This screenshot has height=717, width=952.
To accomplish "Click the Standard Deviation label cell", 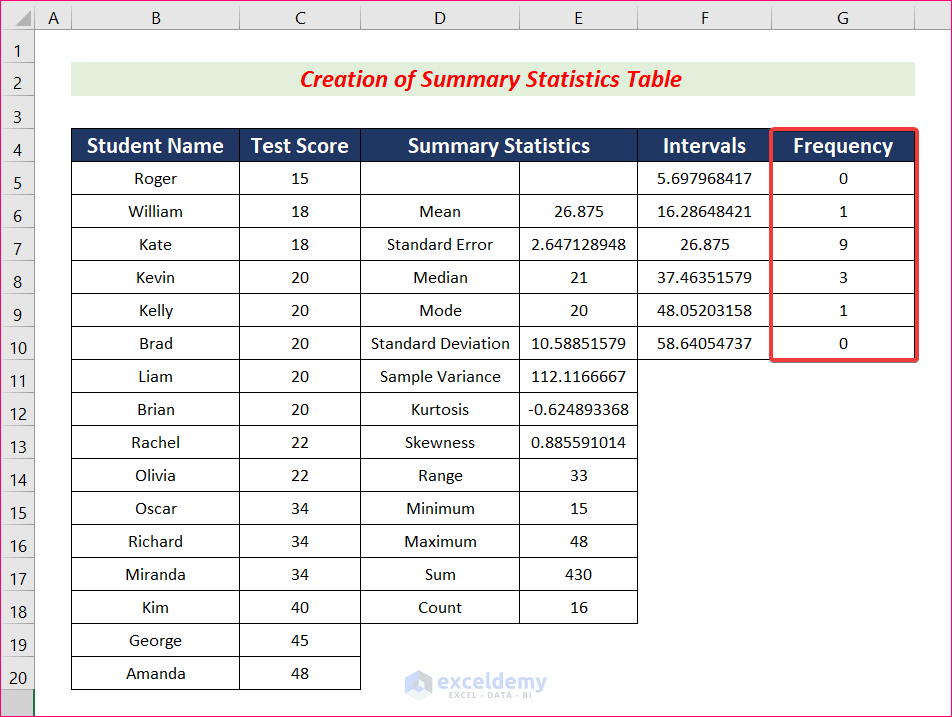I will point(440,344).
